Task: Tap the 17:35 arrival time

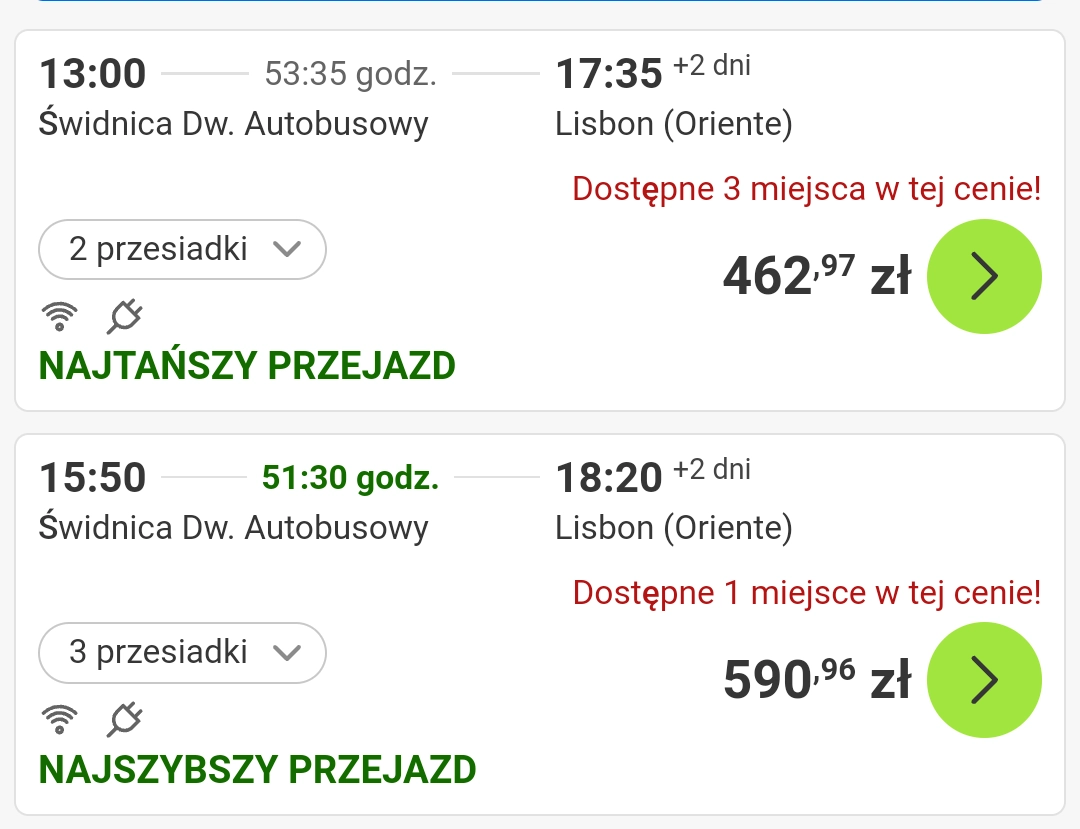Action: pyautogui.click(x=609, y=74)
